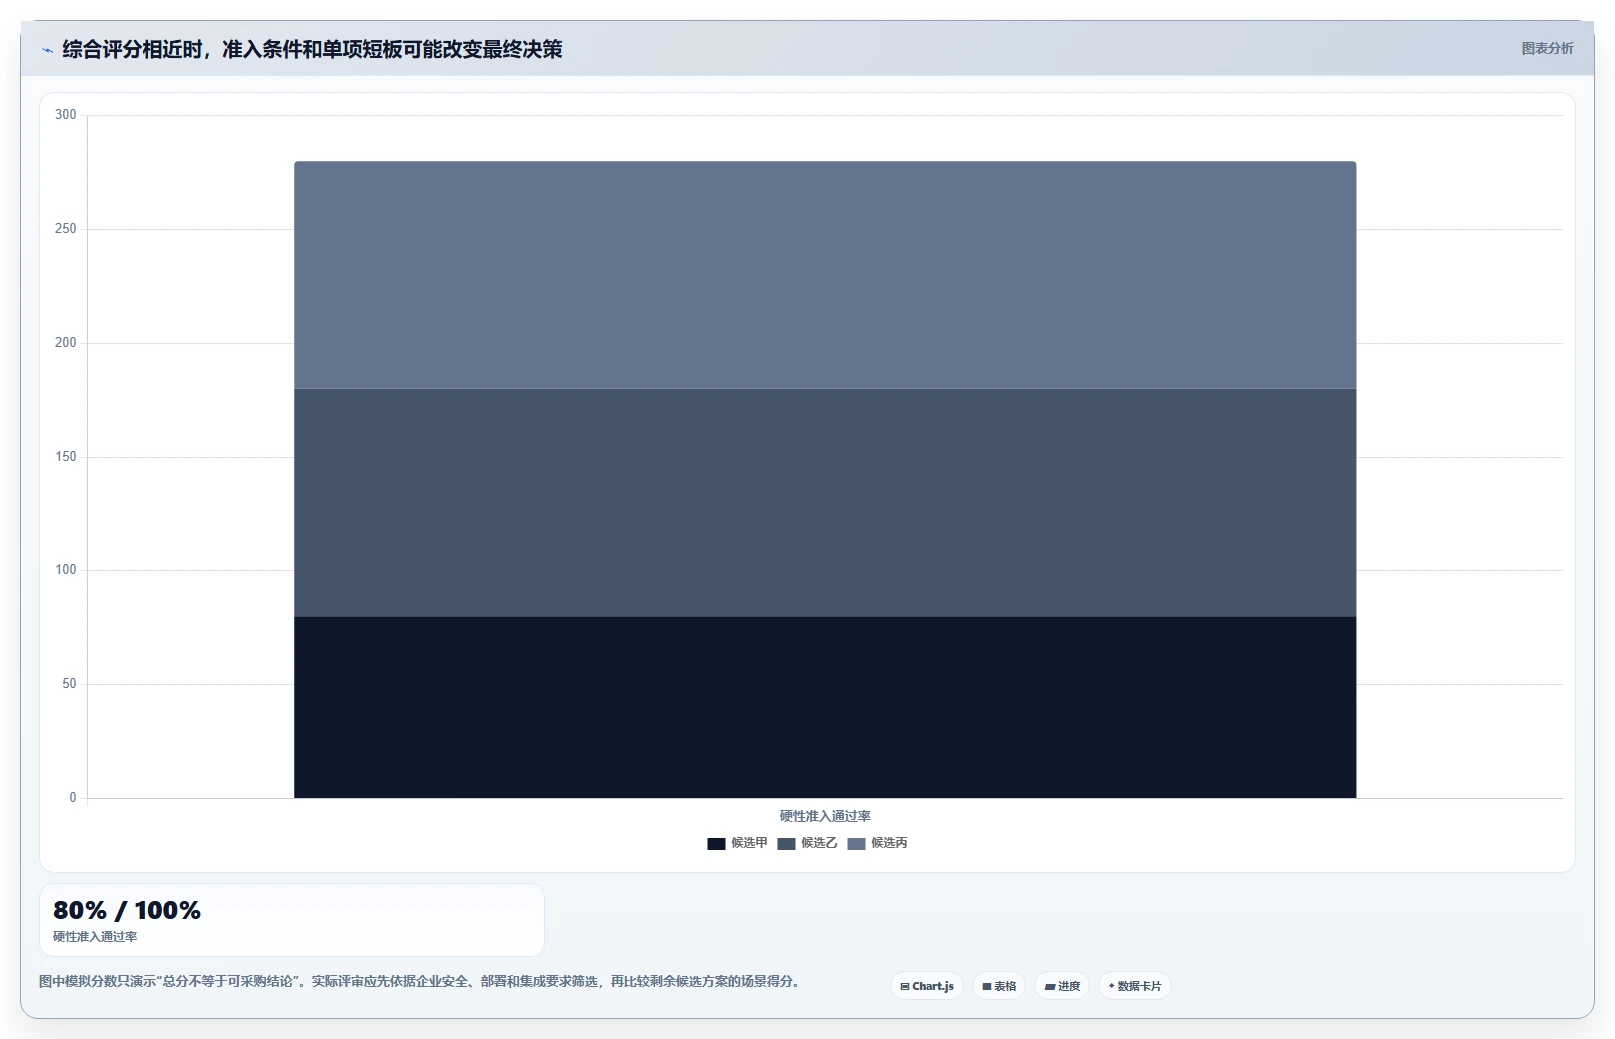This screenshot has height=1039, width=1615.
Task: Click the 80% / 100% data card value
Action: point(127,910)
